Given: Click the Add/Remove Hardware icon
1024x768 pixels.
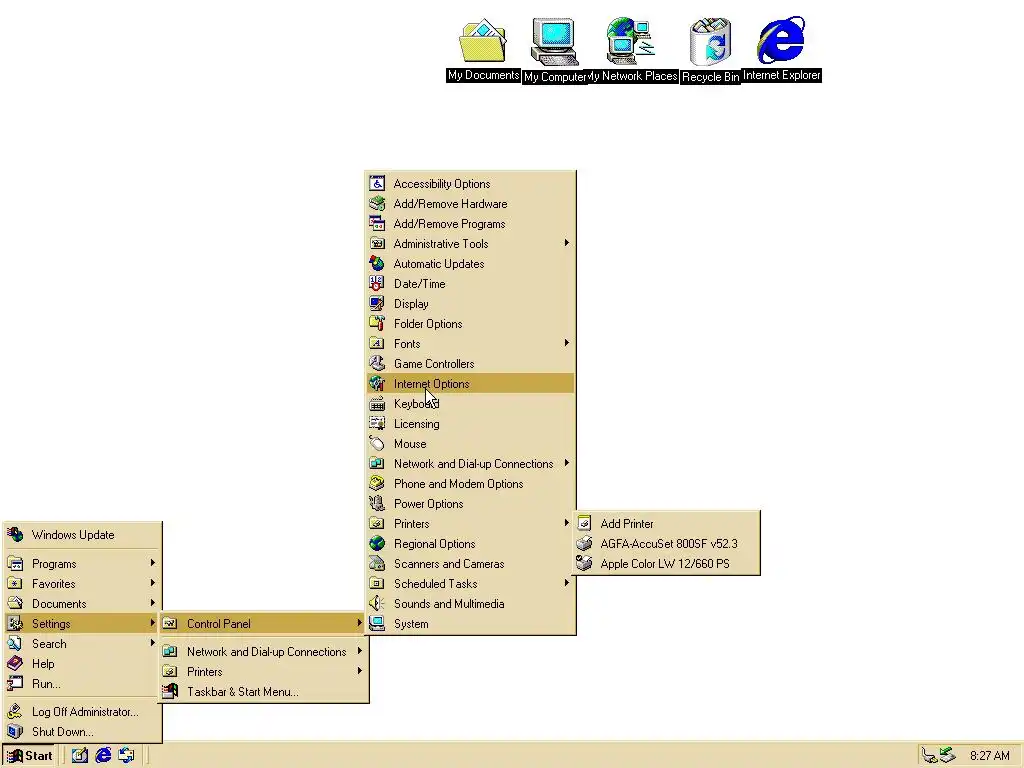Looking at the screenshot, I should coord(377,204).
